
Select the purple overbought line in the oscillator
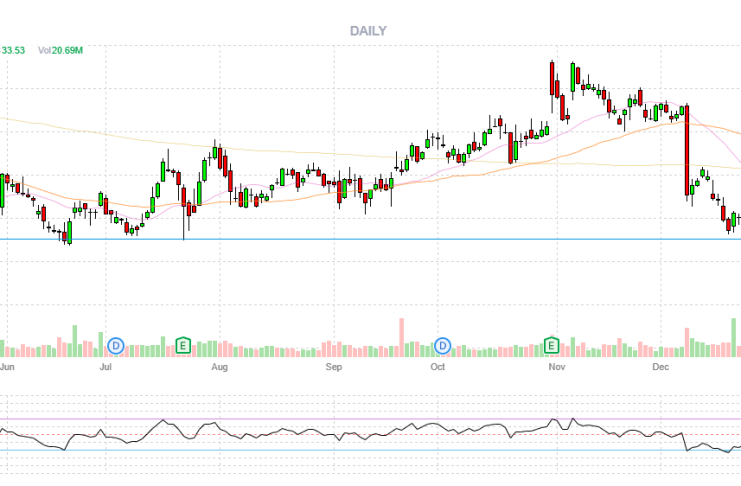(300, 419)
